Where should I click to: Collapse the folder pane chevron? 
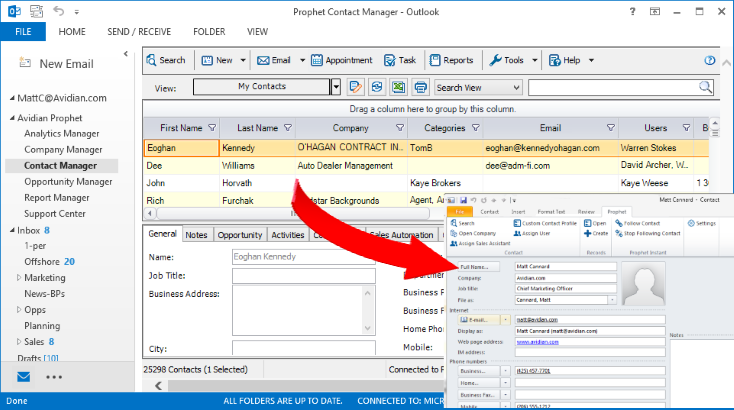click(x=125, y=54)
